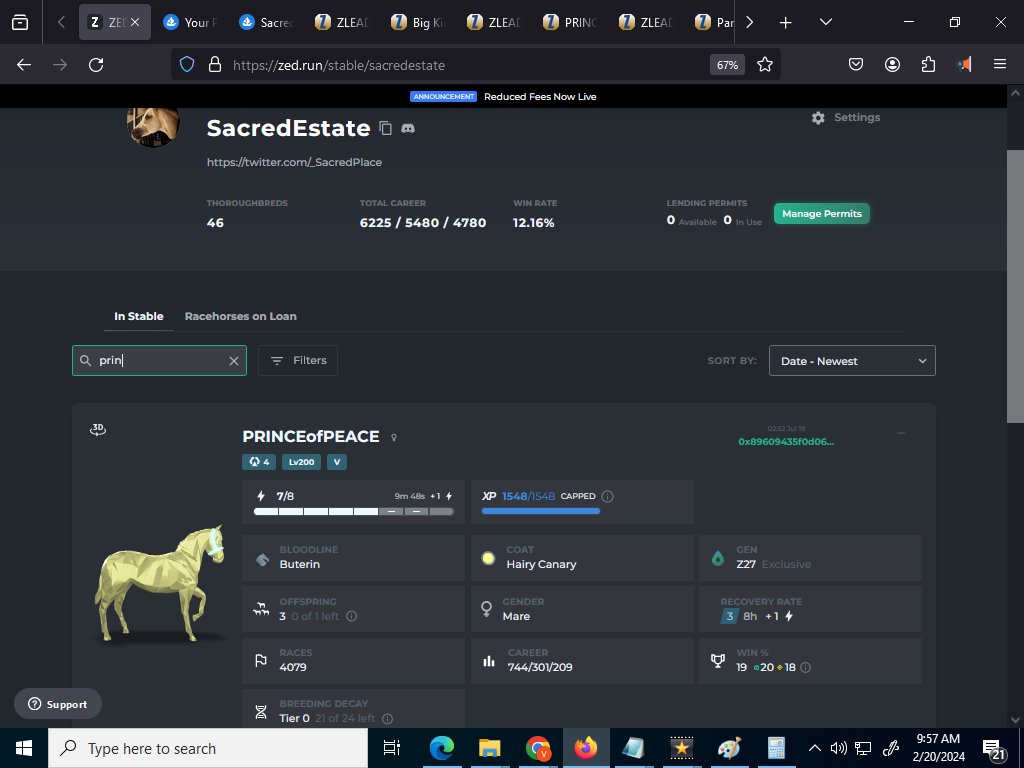Click the Lv200 level badge
Viewport: 1024px width, 768px height.
(301, 462)
